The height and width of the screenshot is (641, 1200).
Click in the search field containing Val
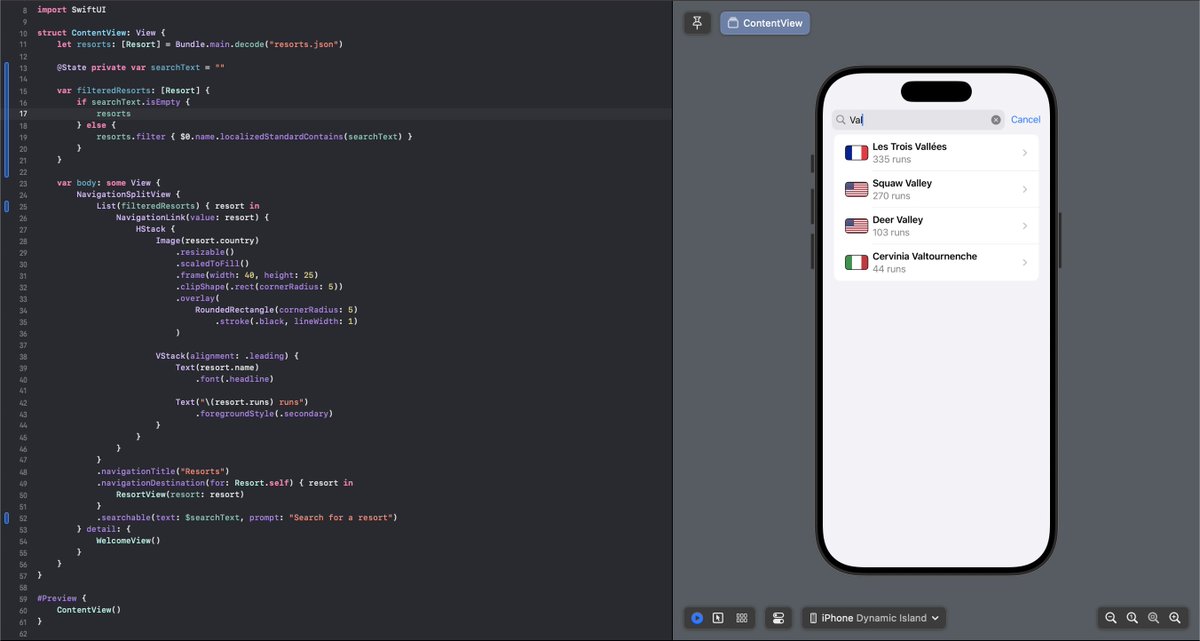tap(918, 120)
